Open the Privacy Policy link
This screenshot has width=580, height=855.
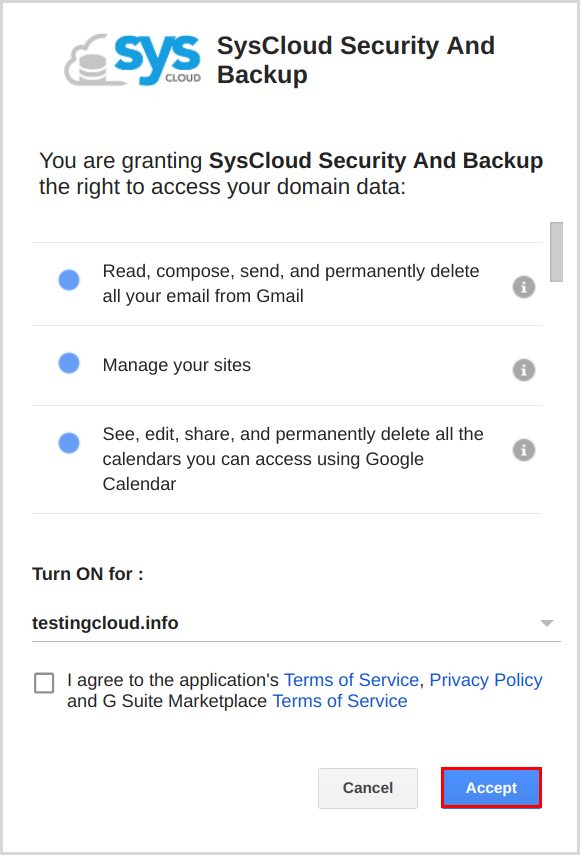pyautogui.click(x=486, y=680)
